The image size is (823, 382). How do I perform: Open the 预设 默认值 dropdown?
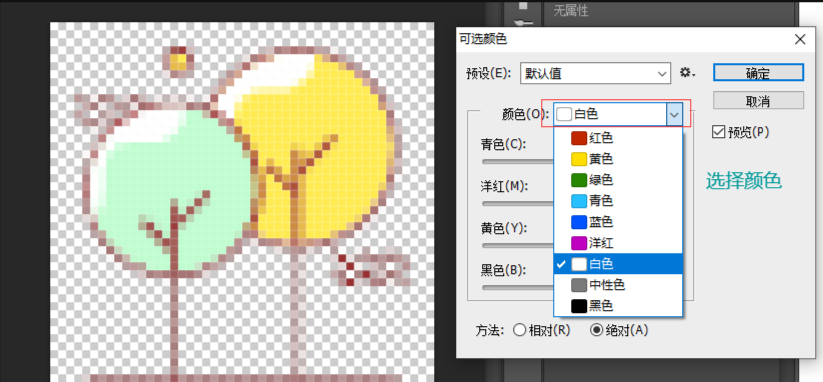point(595,73)
